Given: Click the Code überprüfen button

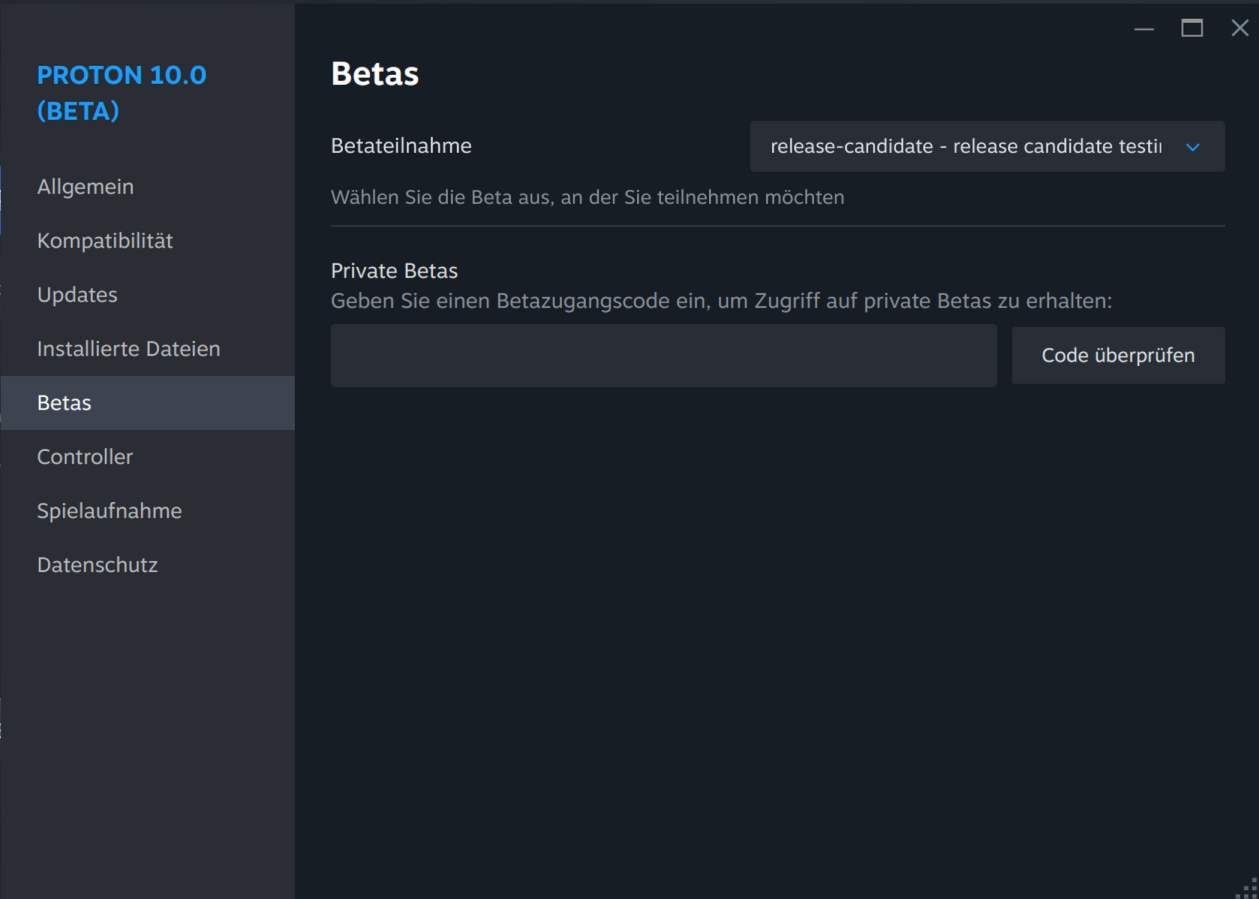Looking at the screenshot, I should coord(1118,355).
